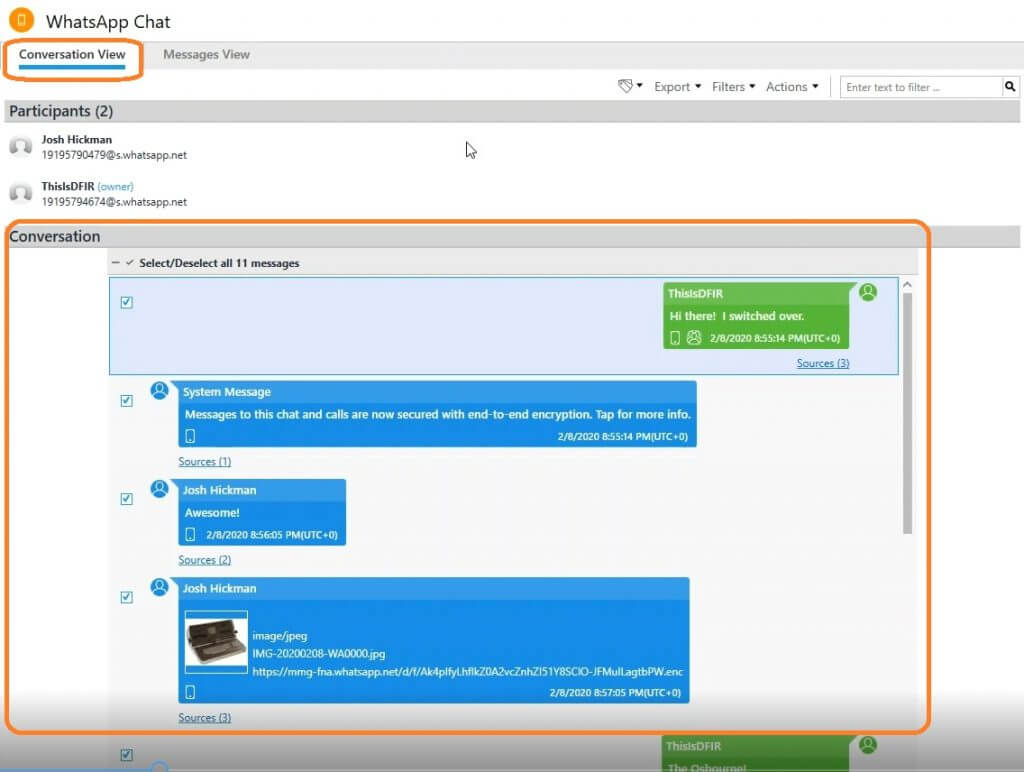The image size is (1024, 772).
Task: Click the end-to-end encryption system message text
Action: (438, 414)
